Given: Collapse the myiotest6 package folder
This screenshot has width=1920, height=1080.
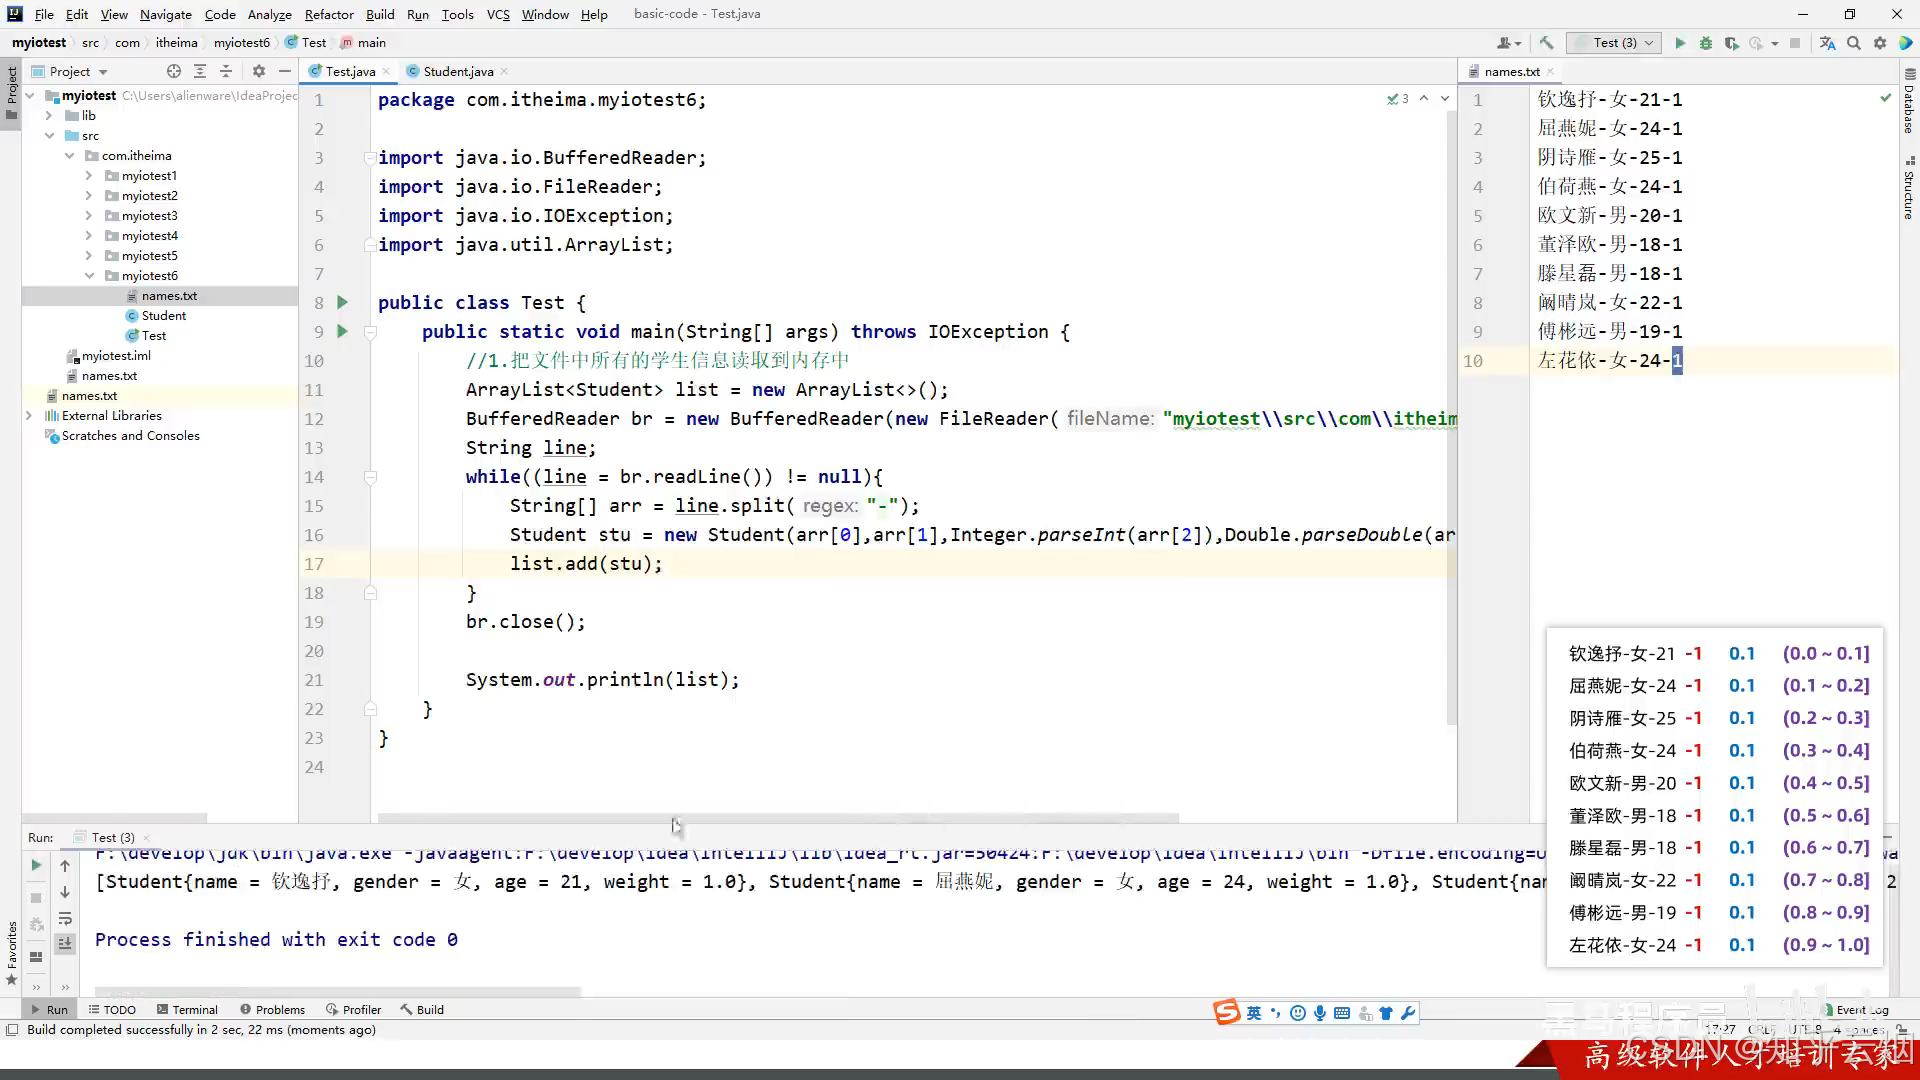Looking at the screenshot, I should (89, 276).
